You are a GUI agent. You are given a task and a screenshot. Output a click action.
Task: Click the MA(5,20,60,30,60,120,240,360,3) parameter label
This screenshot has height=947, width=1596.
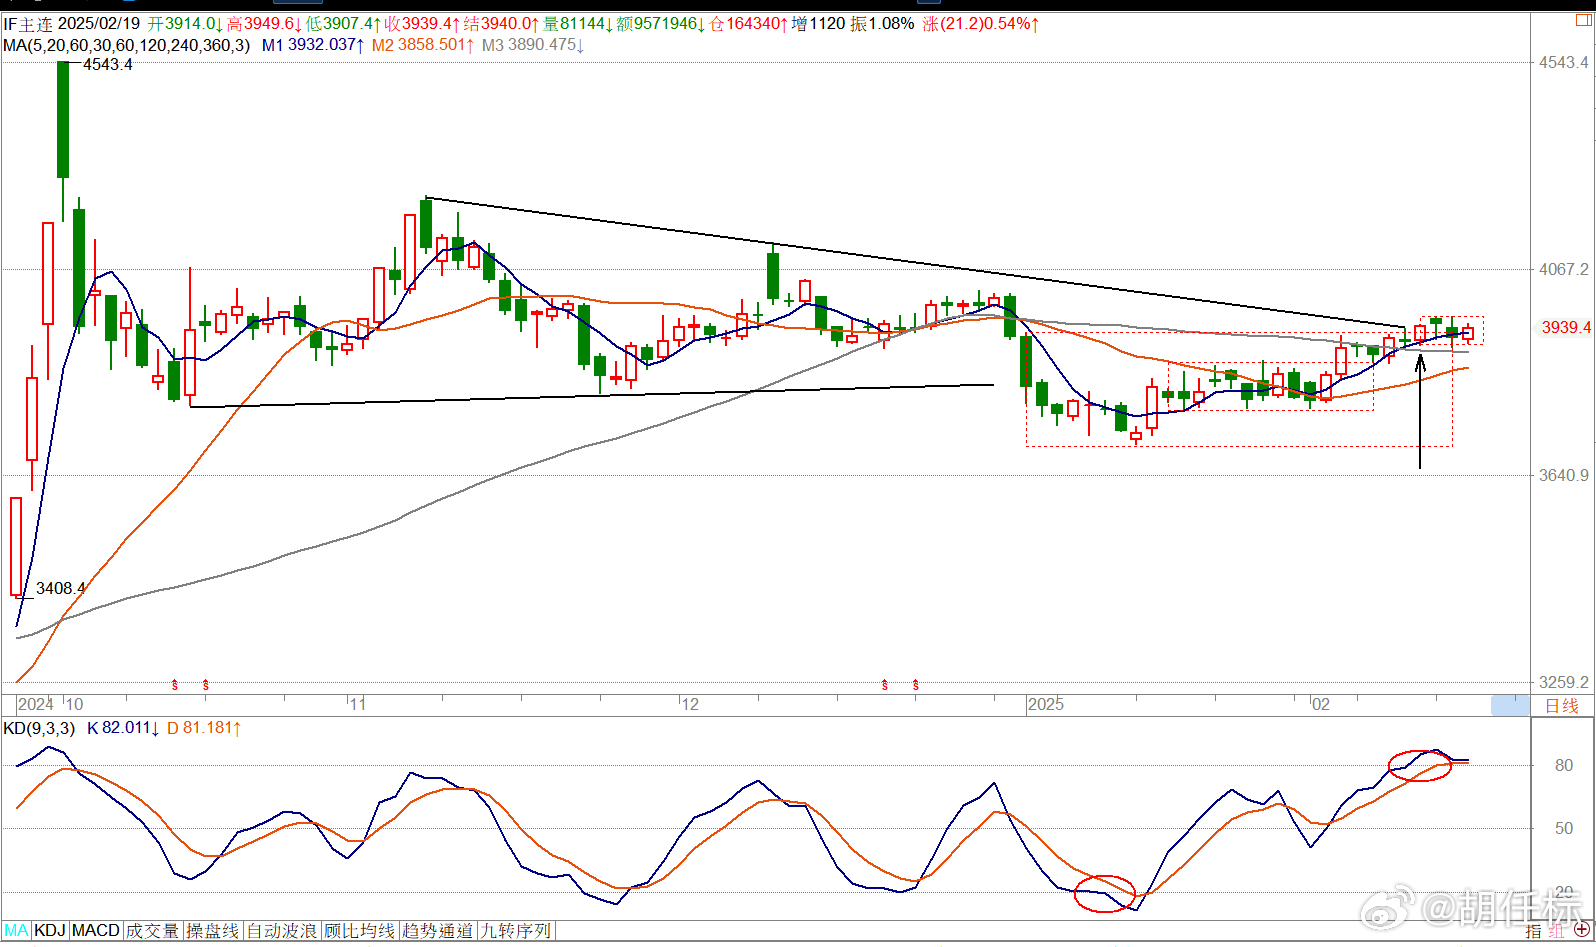127,45
